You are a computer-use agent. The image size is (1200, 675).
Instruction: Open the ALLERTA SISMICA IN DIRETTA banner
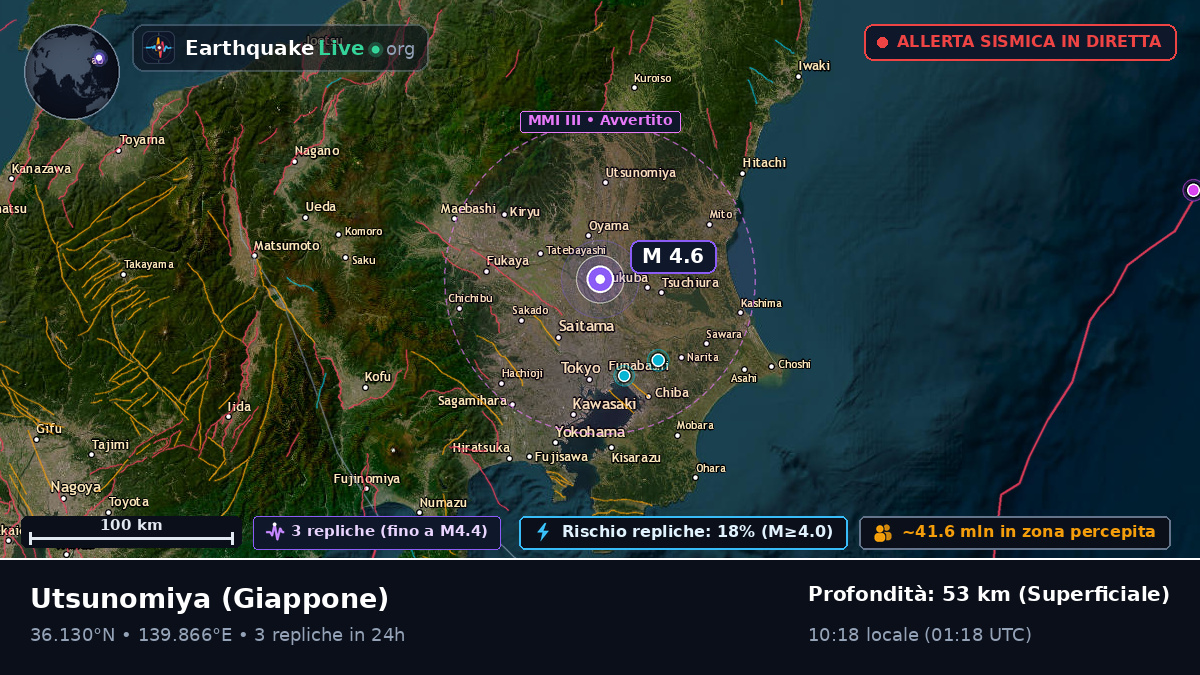pyautogui.click(x=1020, y=42)
